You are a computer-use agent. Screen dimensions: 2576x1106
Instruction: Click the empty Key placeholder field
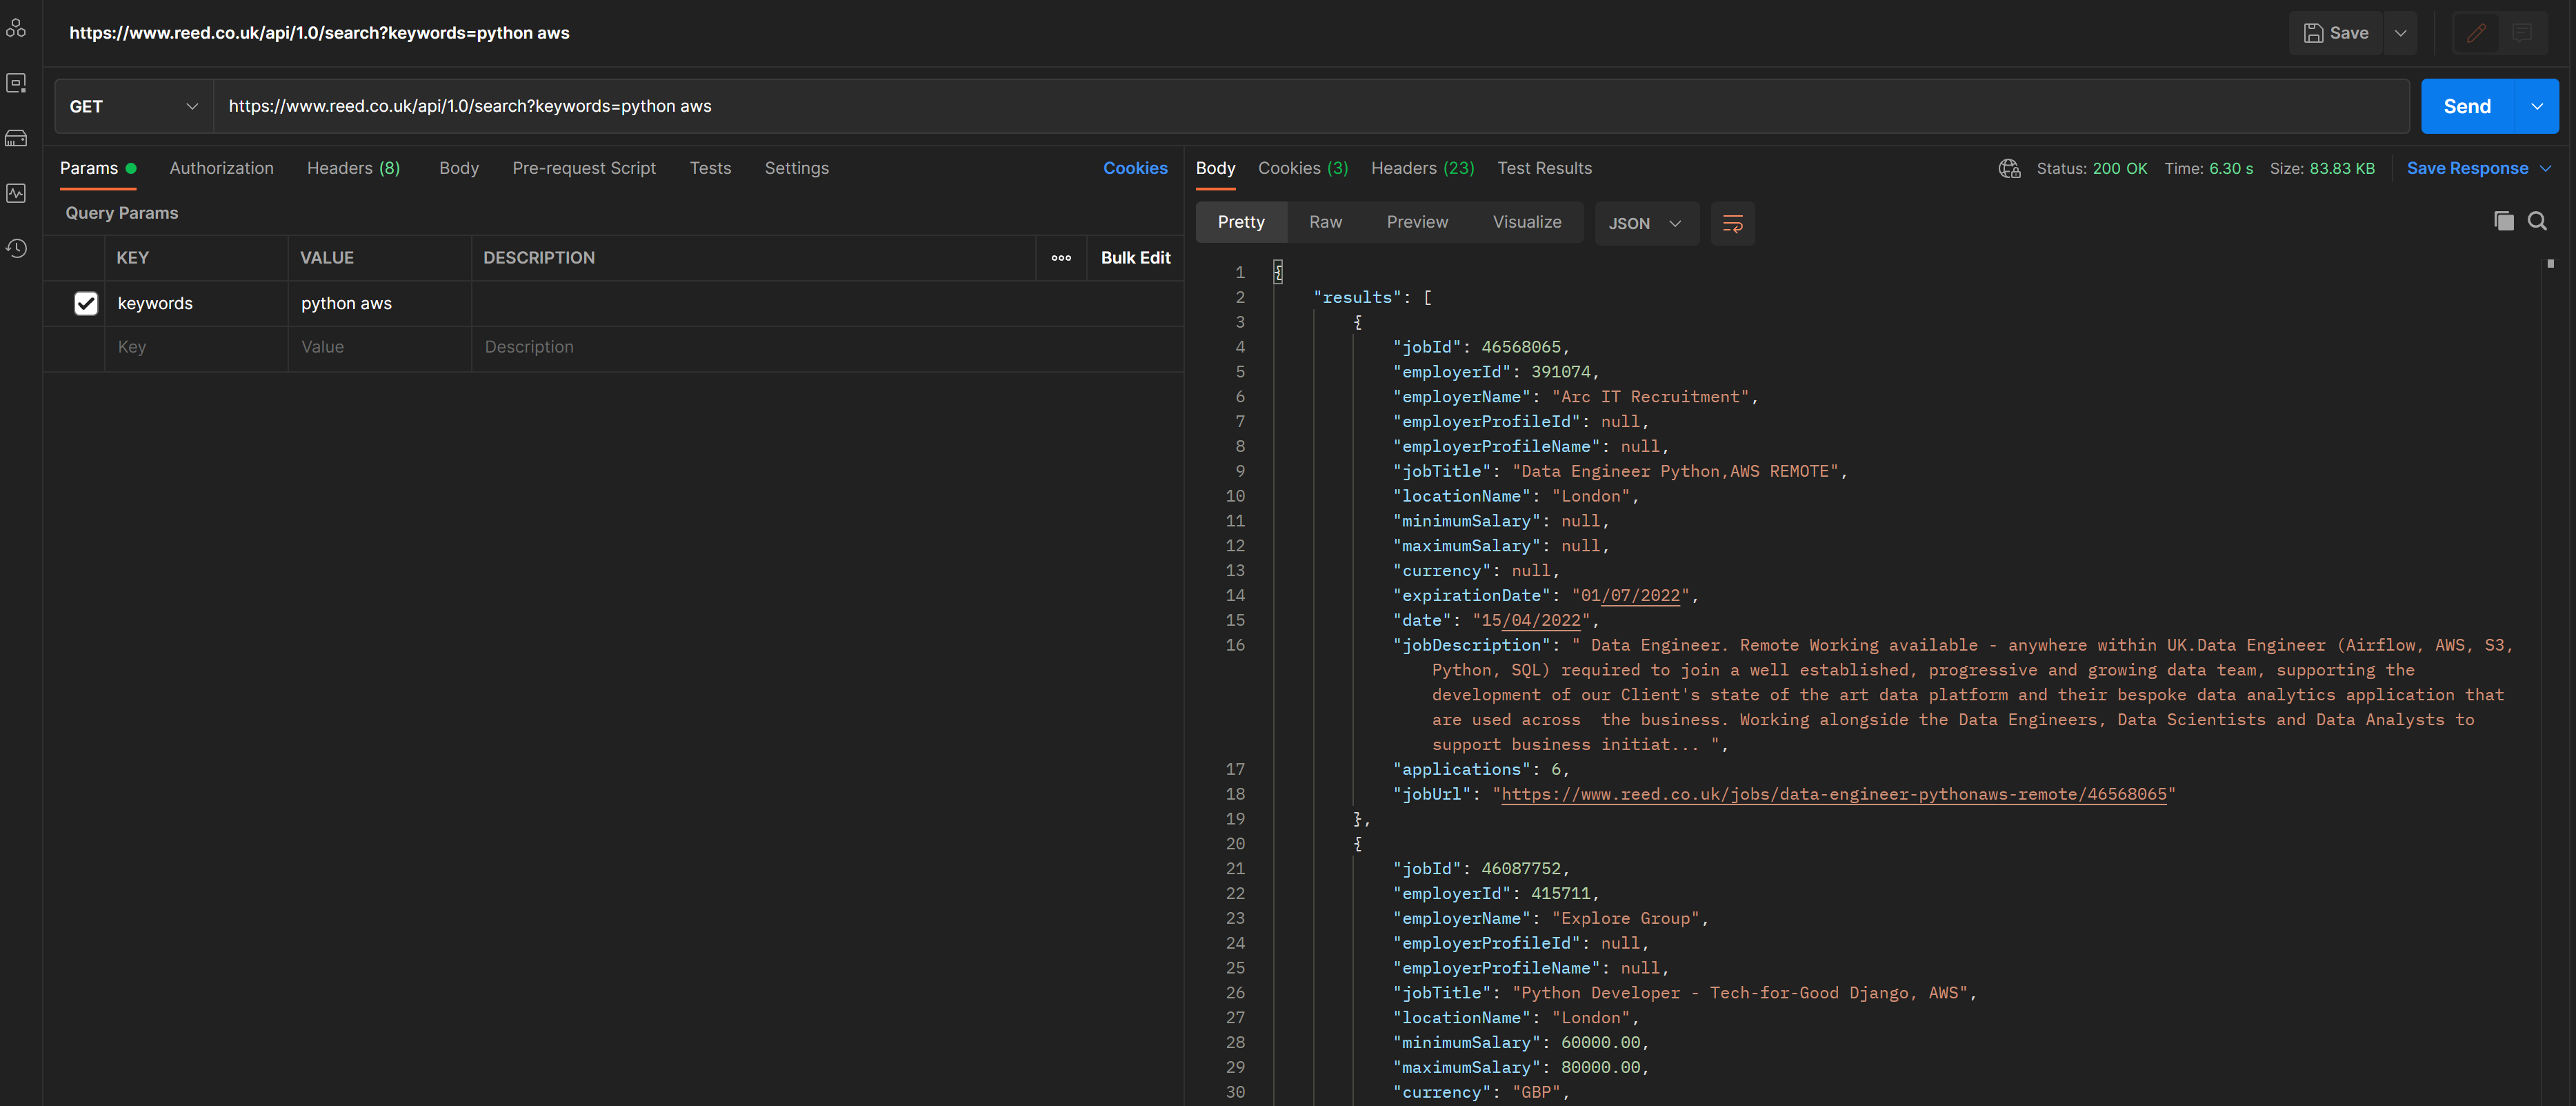coord(196,347)
